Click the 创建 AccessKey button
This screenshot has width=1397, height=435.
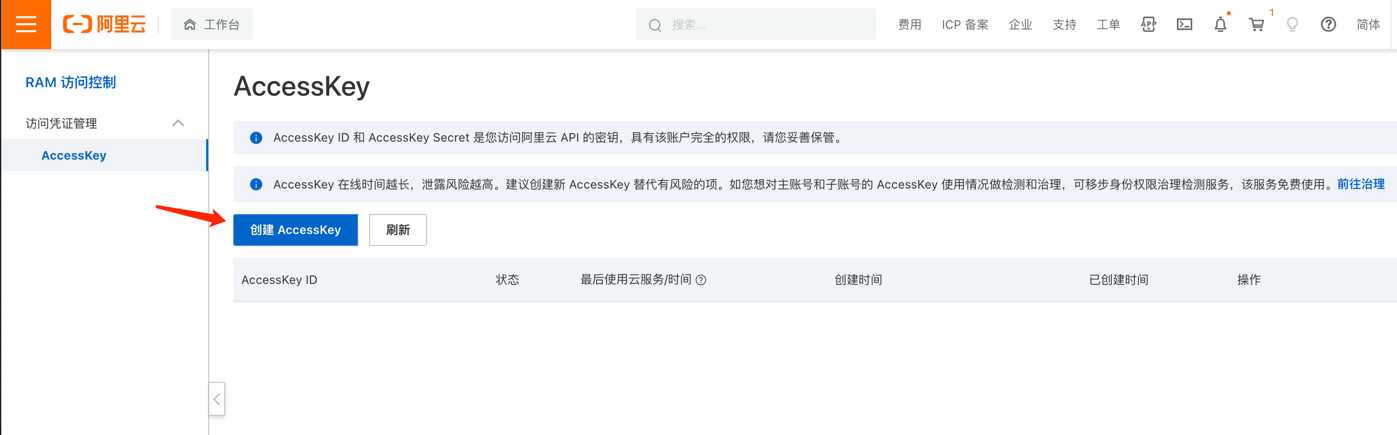295,230
